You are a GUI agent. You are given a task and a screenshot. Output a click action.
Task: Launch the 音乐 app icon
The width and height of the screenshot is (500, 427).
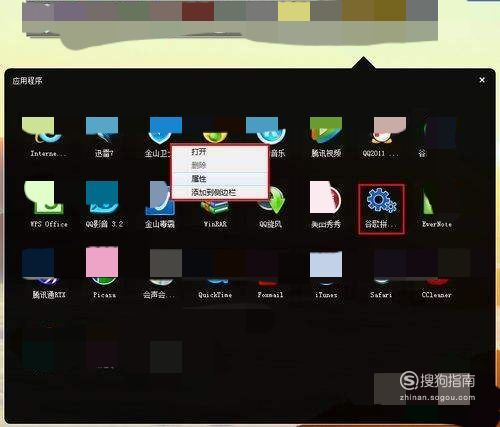pyautogui.click(x=270, y=131)
